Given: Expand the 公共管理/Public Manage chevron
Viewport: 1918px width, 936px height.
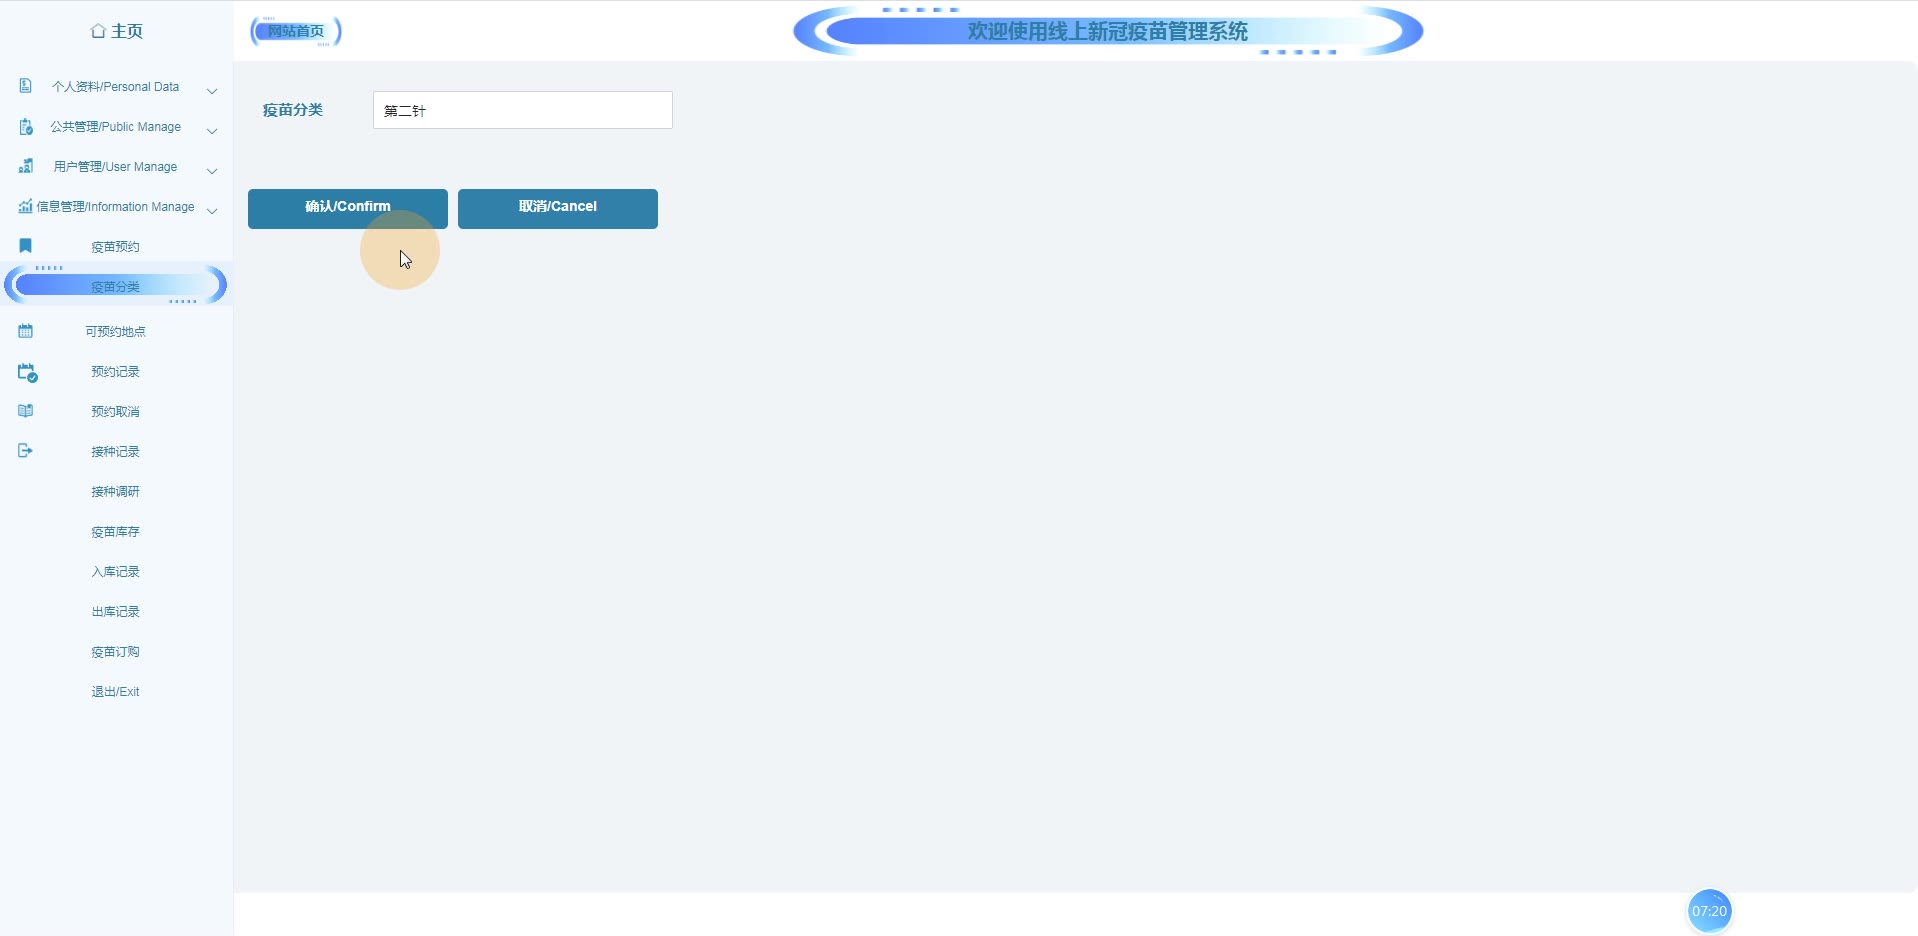Looking at the screenshot, I should [212, 131].
